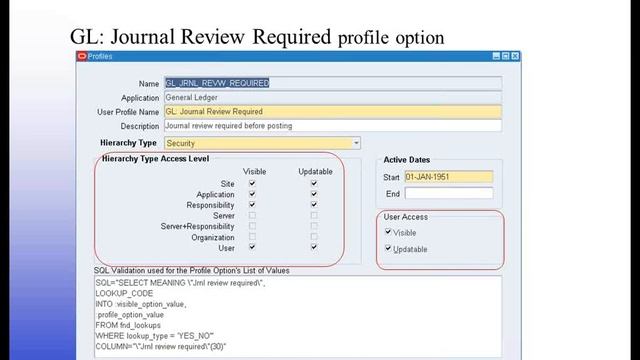Click the 'FROM fnd_lookups' line
Screen dimensions: 640x360
click(x=128, y=325)
